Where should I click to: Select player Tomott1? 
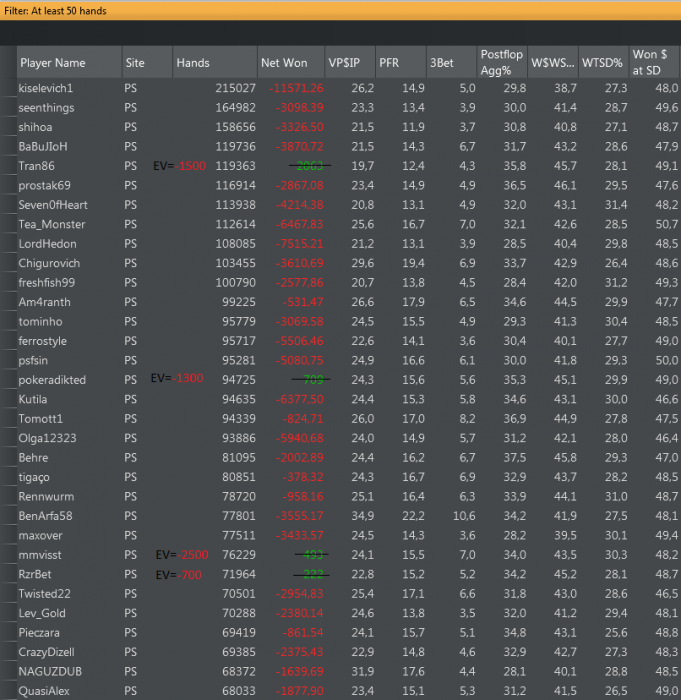[41, 419]
